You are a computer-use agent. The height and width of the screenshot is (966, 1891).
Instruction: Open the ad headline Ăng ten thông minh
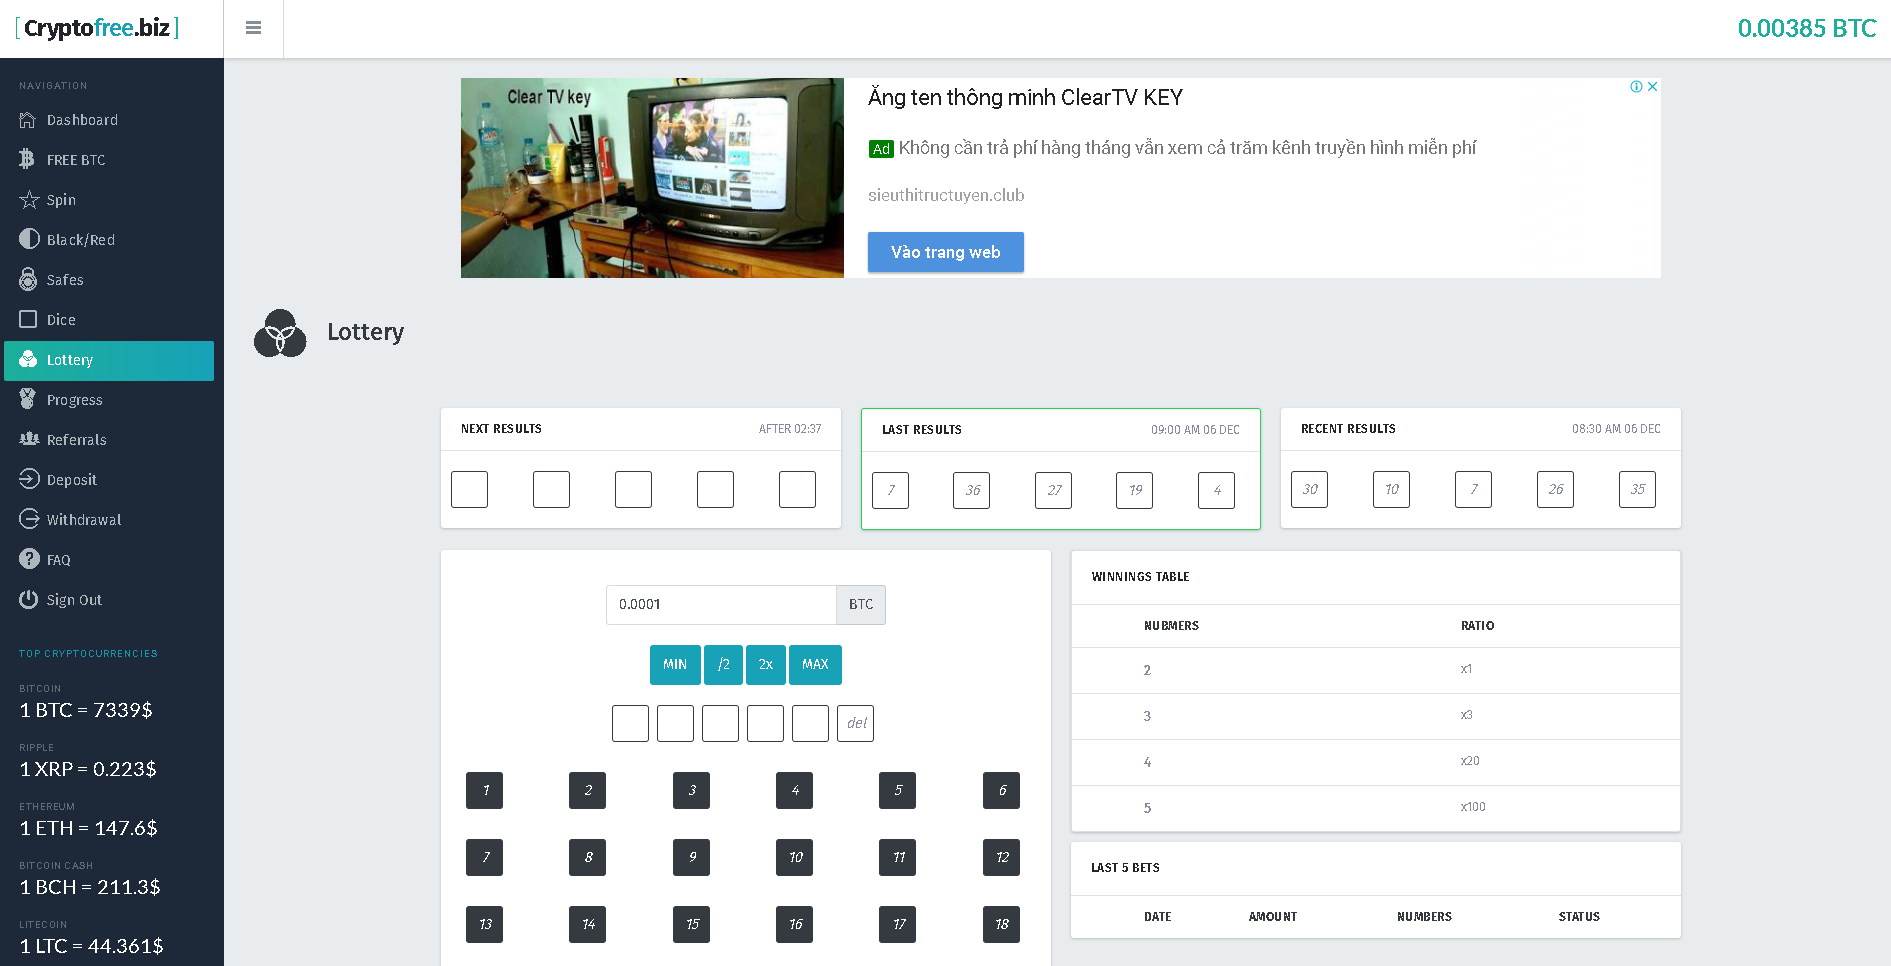click(1025, 98)
